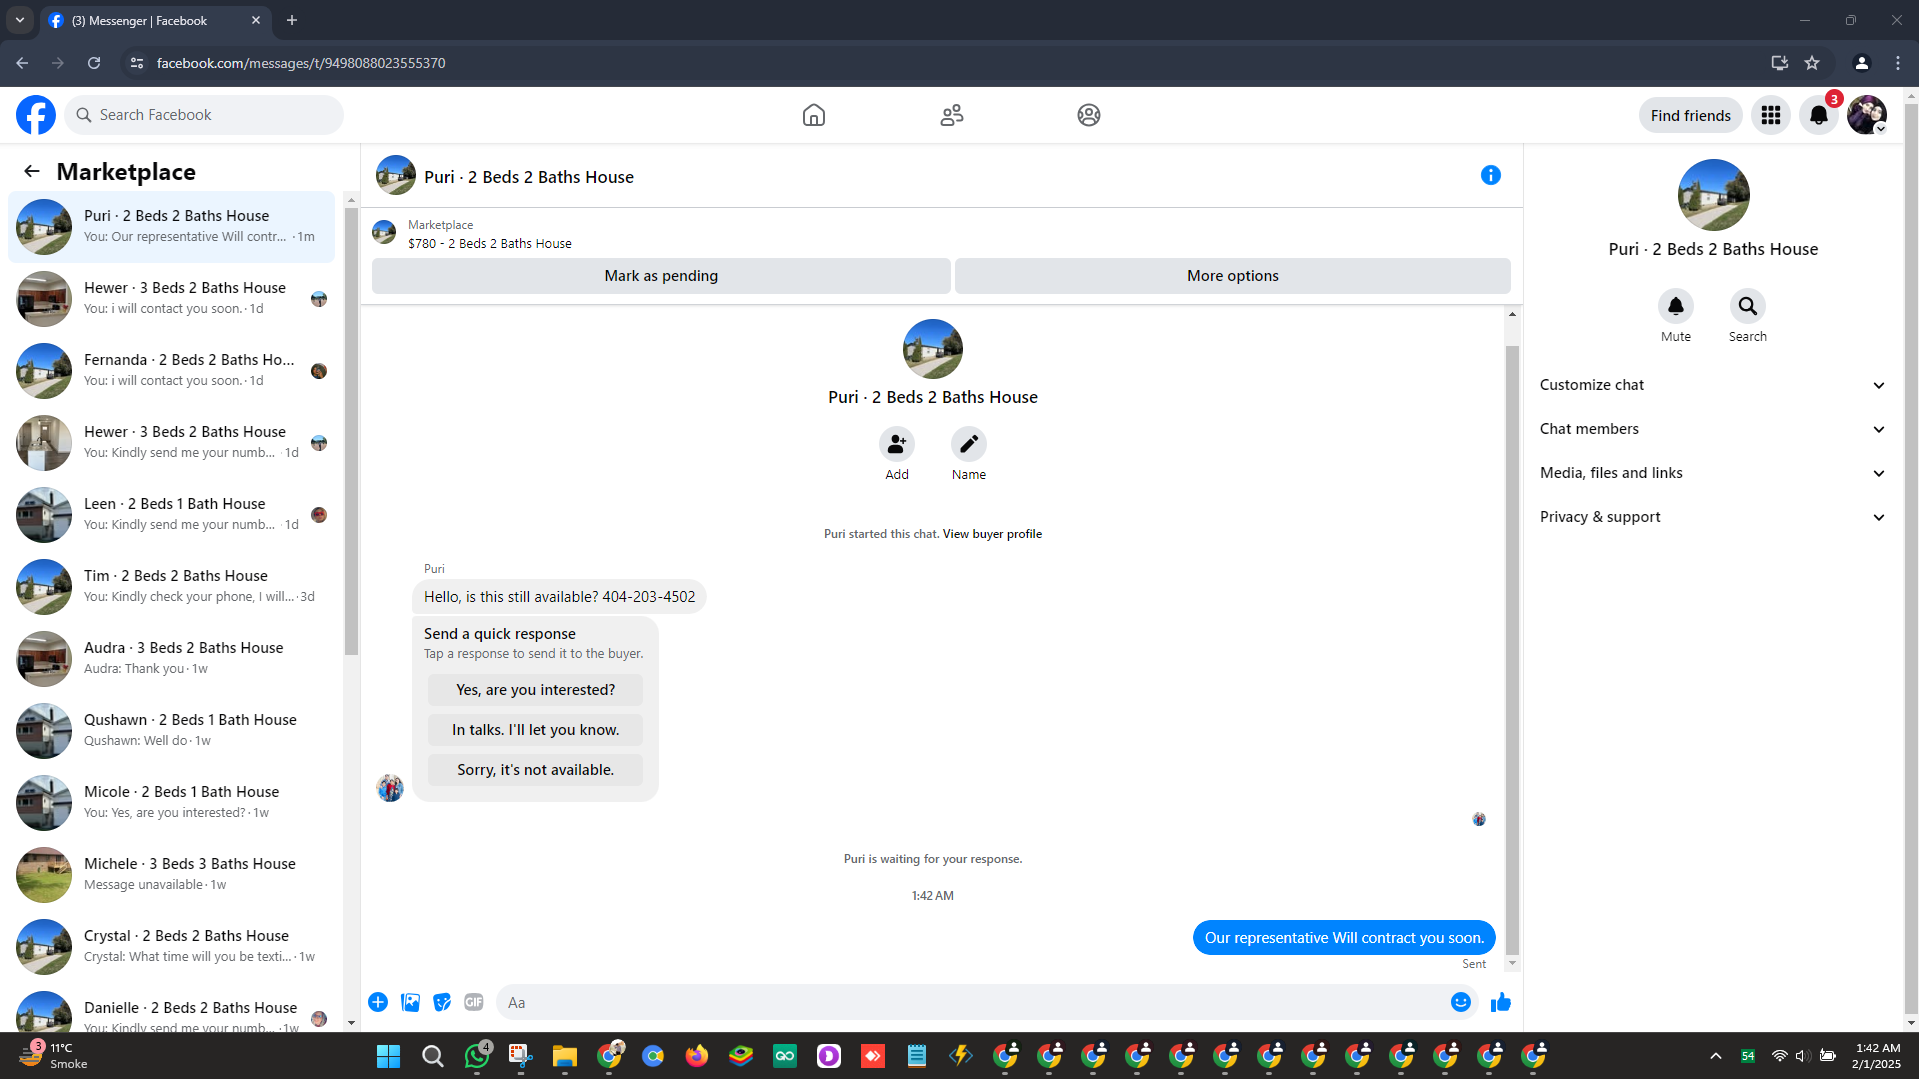Expand Media, files and links section
The width and height of the screenshot is (1919, 1079).
[x=1713, y=473]
